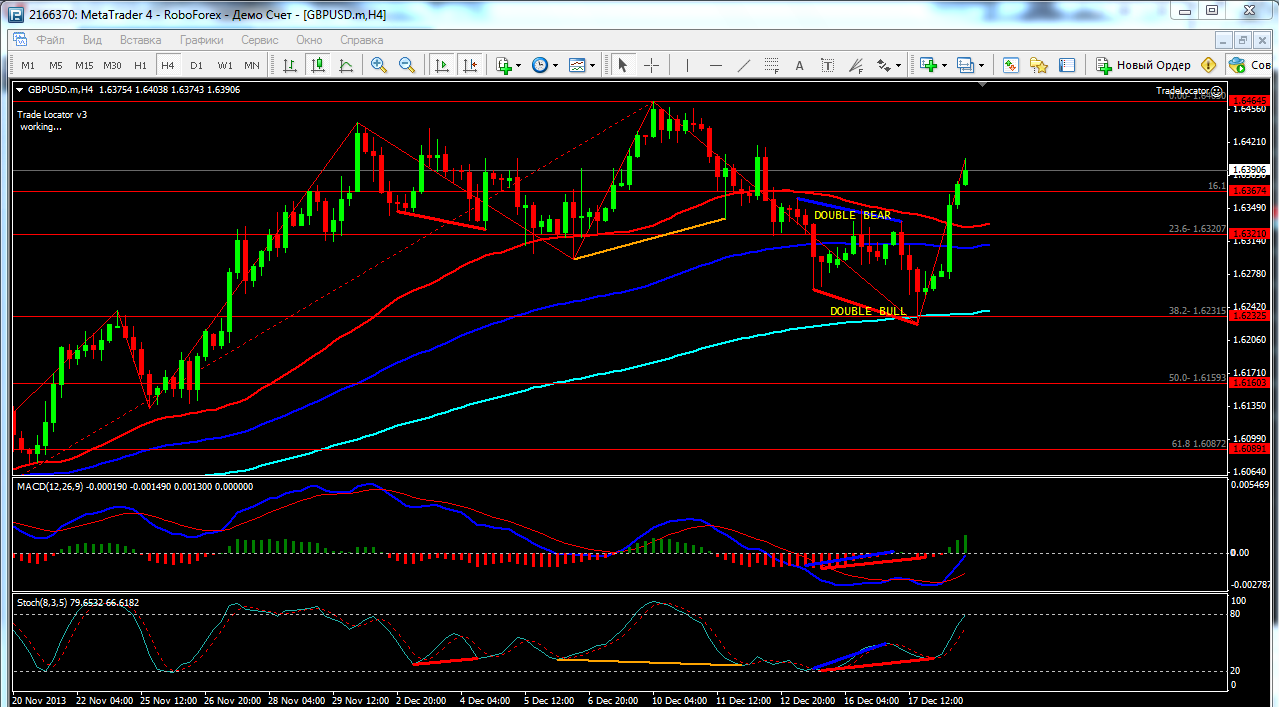Expand the profiles dropdown arrow

[x=981, y=66]
